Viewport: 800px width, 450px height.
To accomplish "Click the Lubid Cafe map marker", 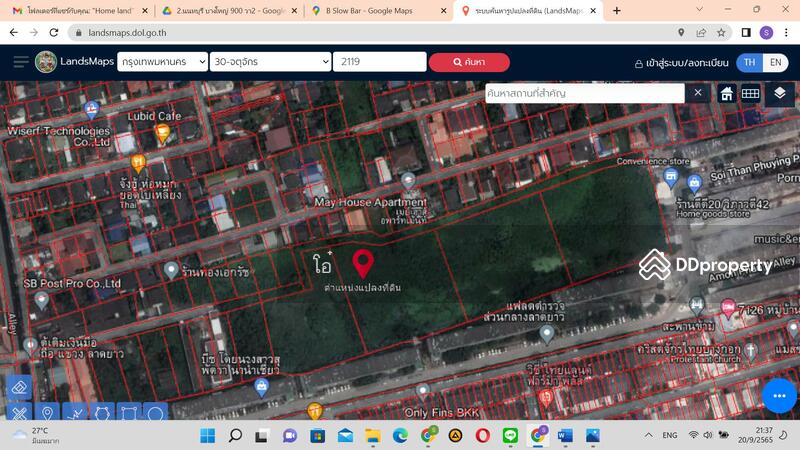I will point(162,134).
